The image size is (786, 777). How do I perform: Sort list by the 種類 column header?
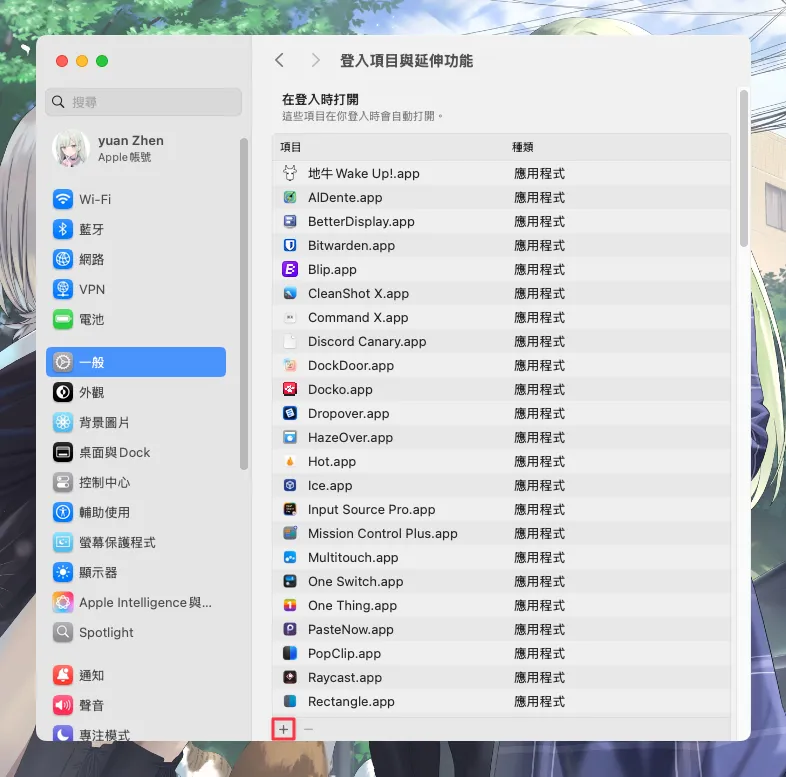point(523,147)
